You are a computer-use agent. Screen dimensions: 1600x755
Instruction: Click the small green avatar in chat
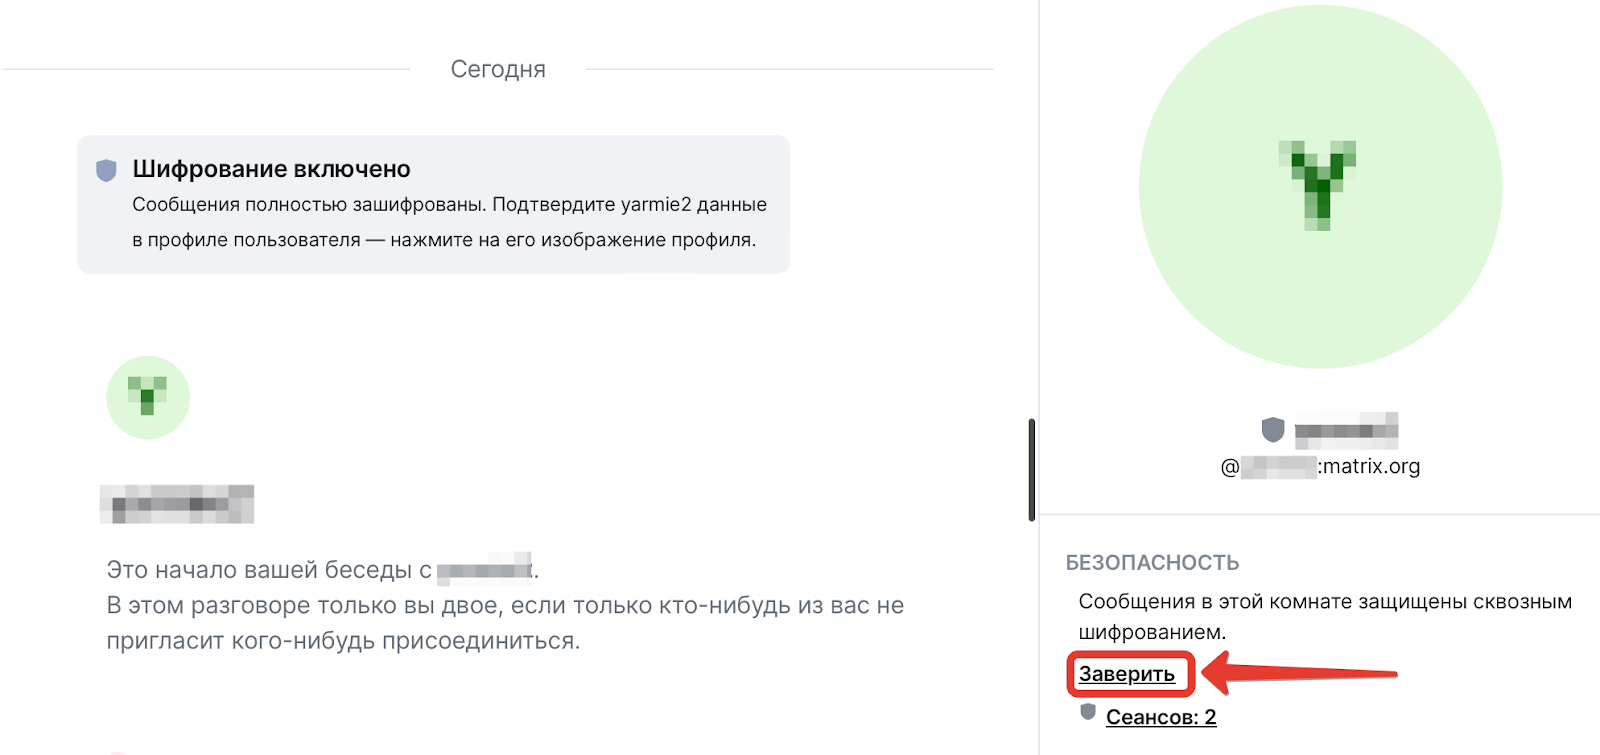pos(148,397)
